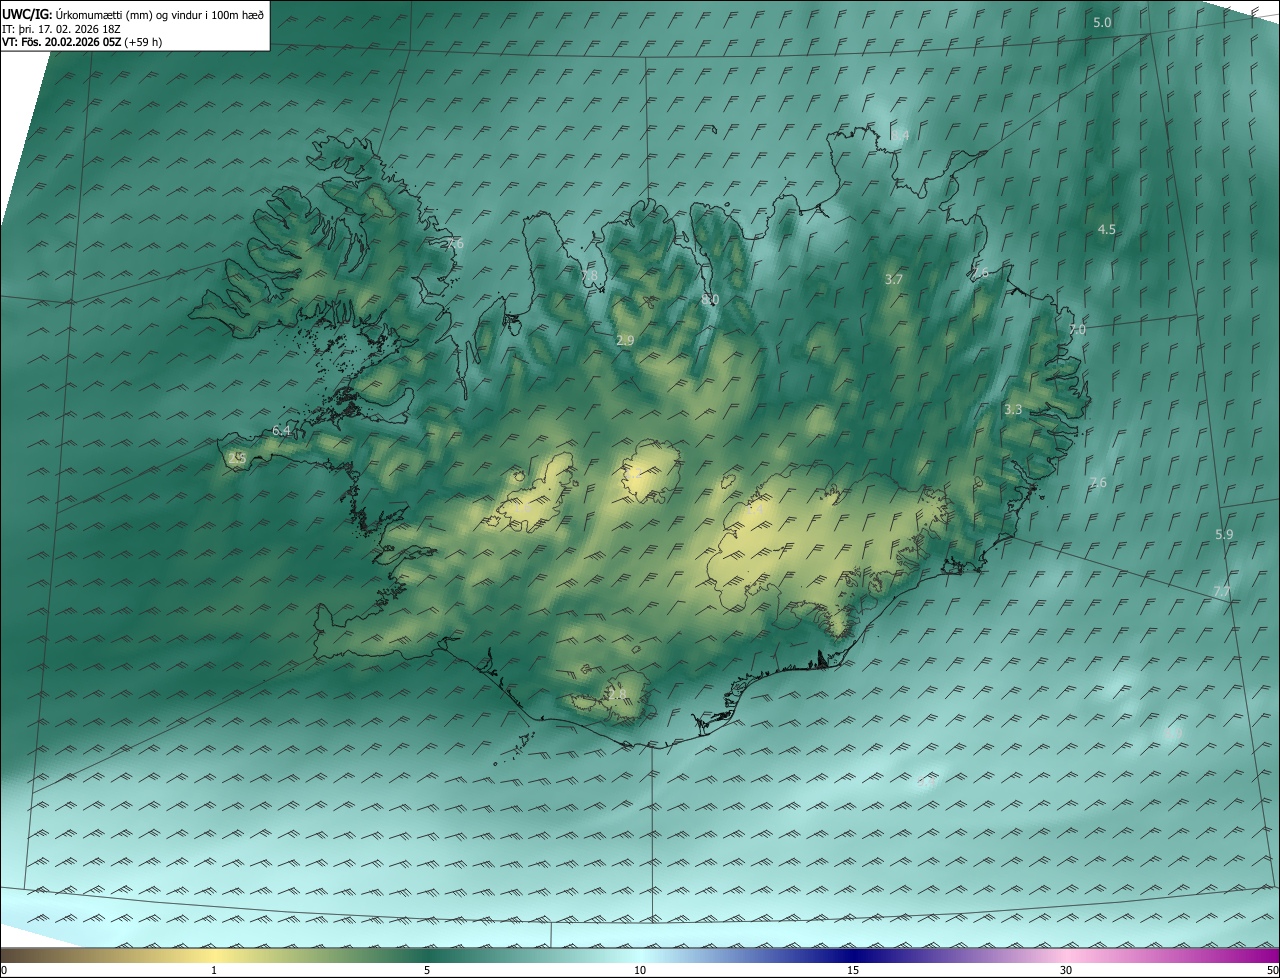This screenshot has width=1280, height=978.
Task: Select the 8.0 value on the map
Action: (710, 300)
